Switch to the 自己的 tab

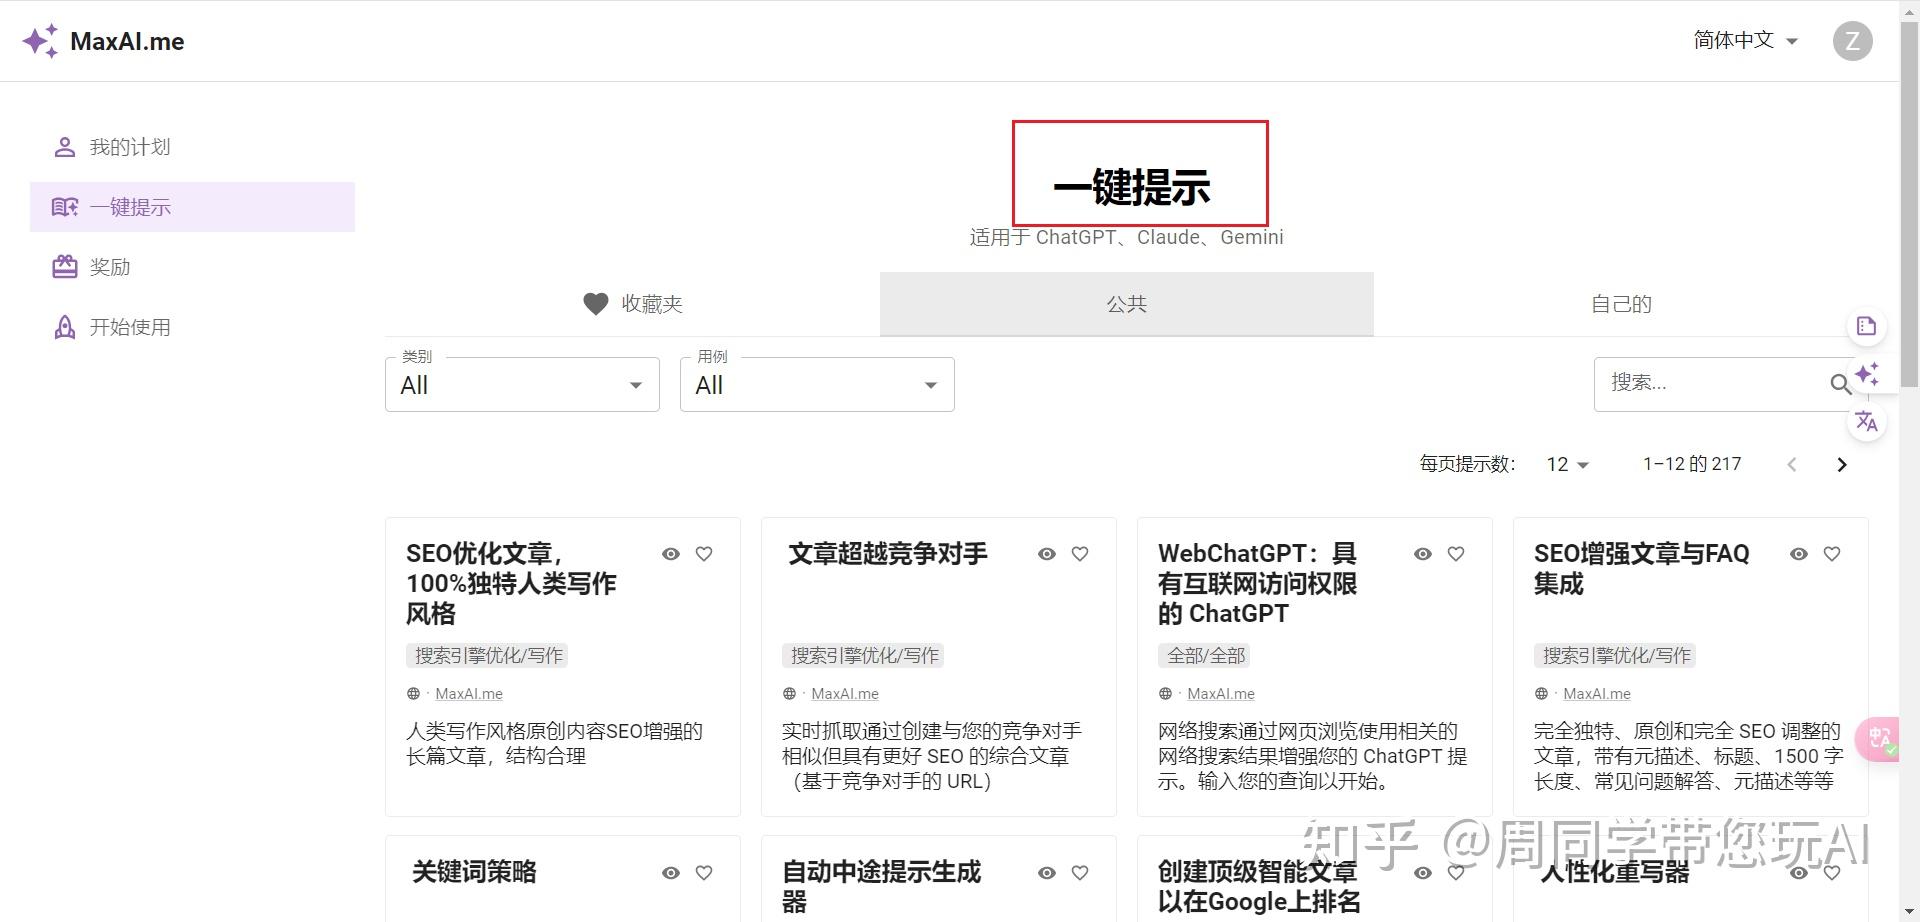(1620, 303)
